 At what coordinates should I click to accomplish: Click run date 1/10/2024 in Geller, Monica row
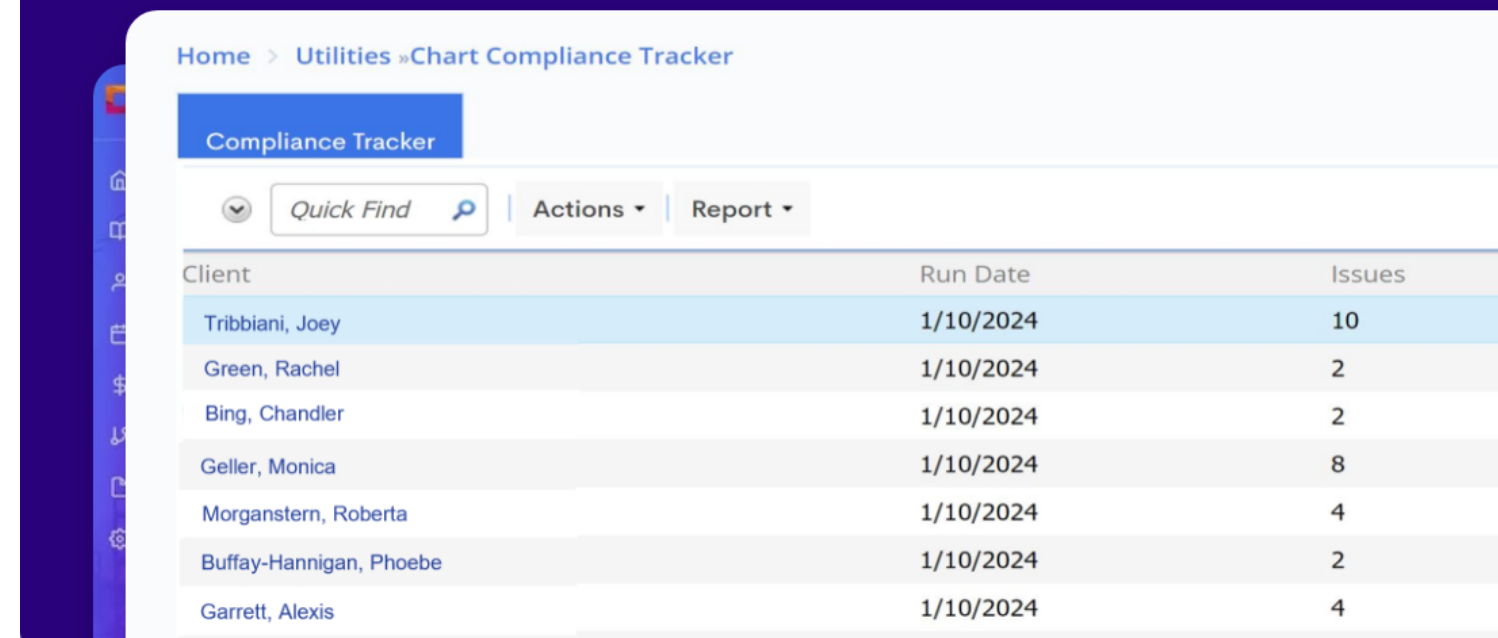coord(979,464)
